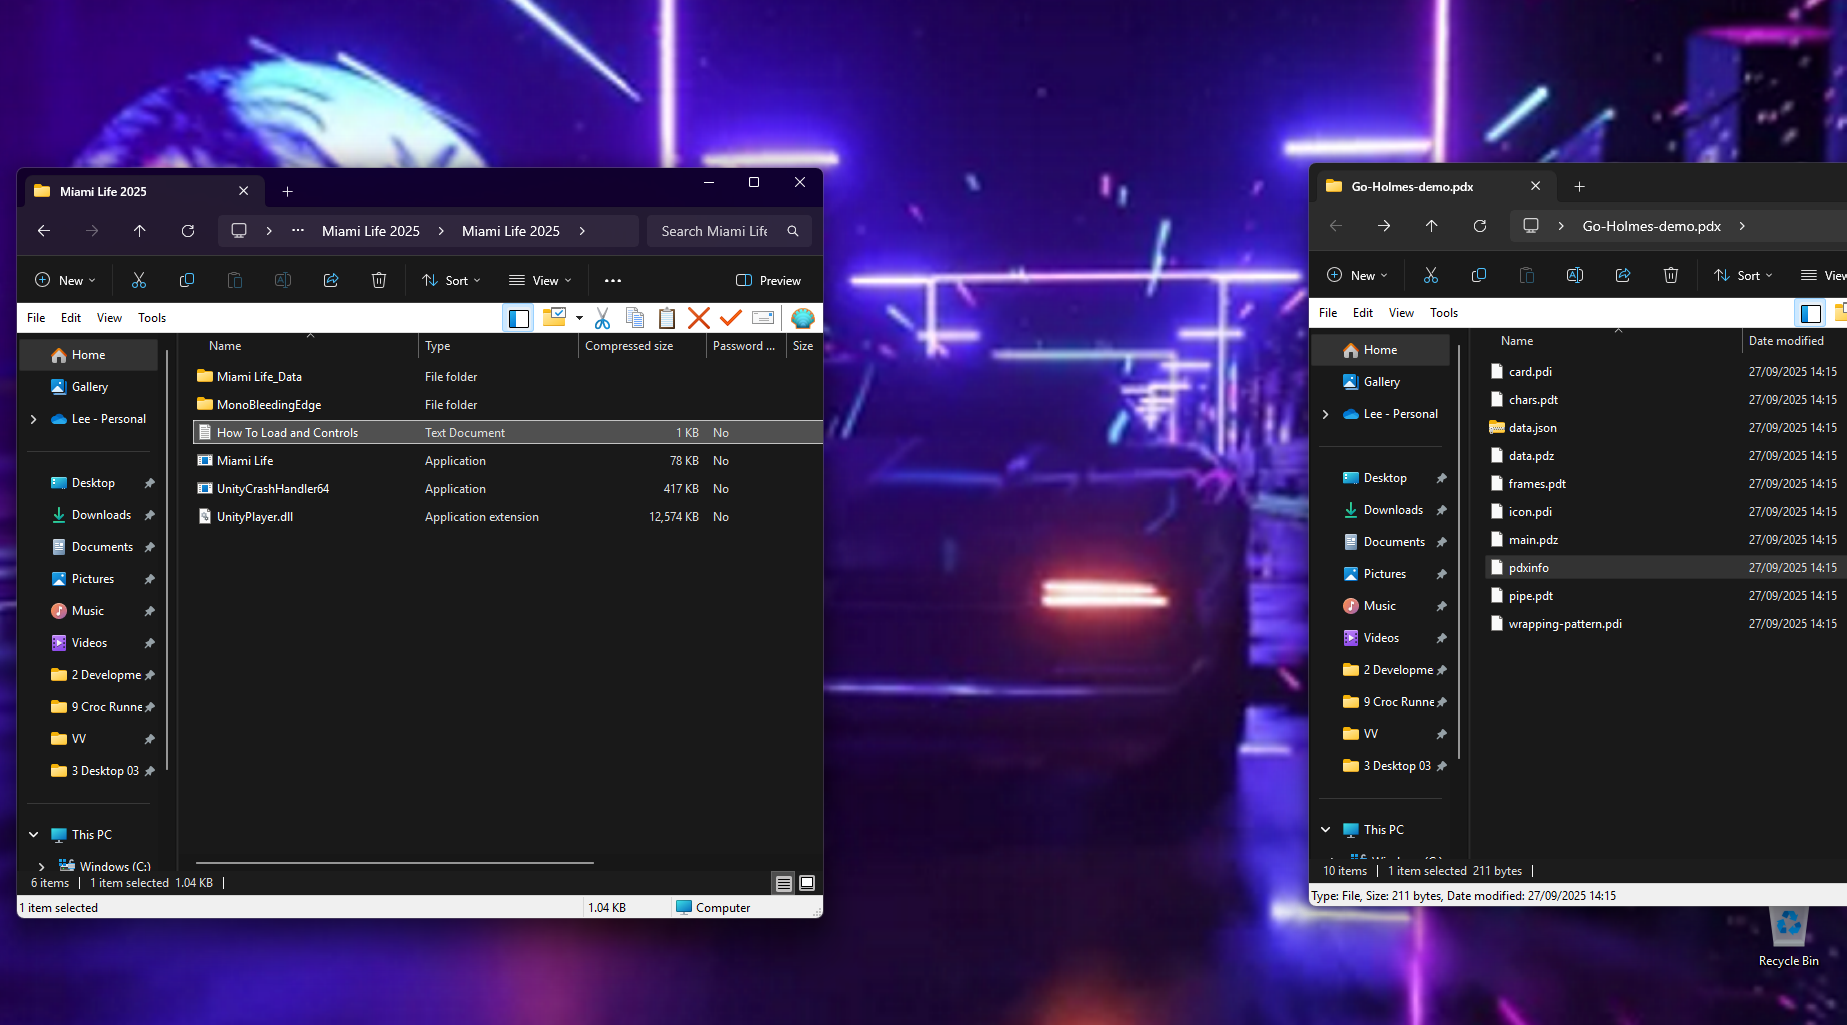Click classic scissors cut icon in Miami Life toolbar
Screen dimensions: 1847x1025
click(x=602, y=318)
